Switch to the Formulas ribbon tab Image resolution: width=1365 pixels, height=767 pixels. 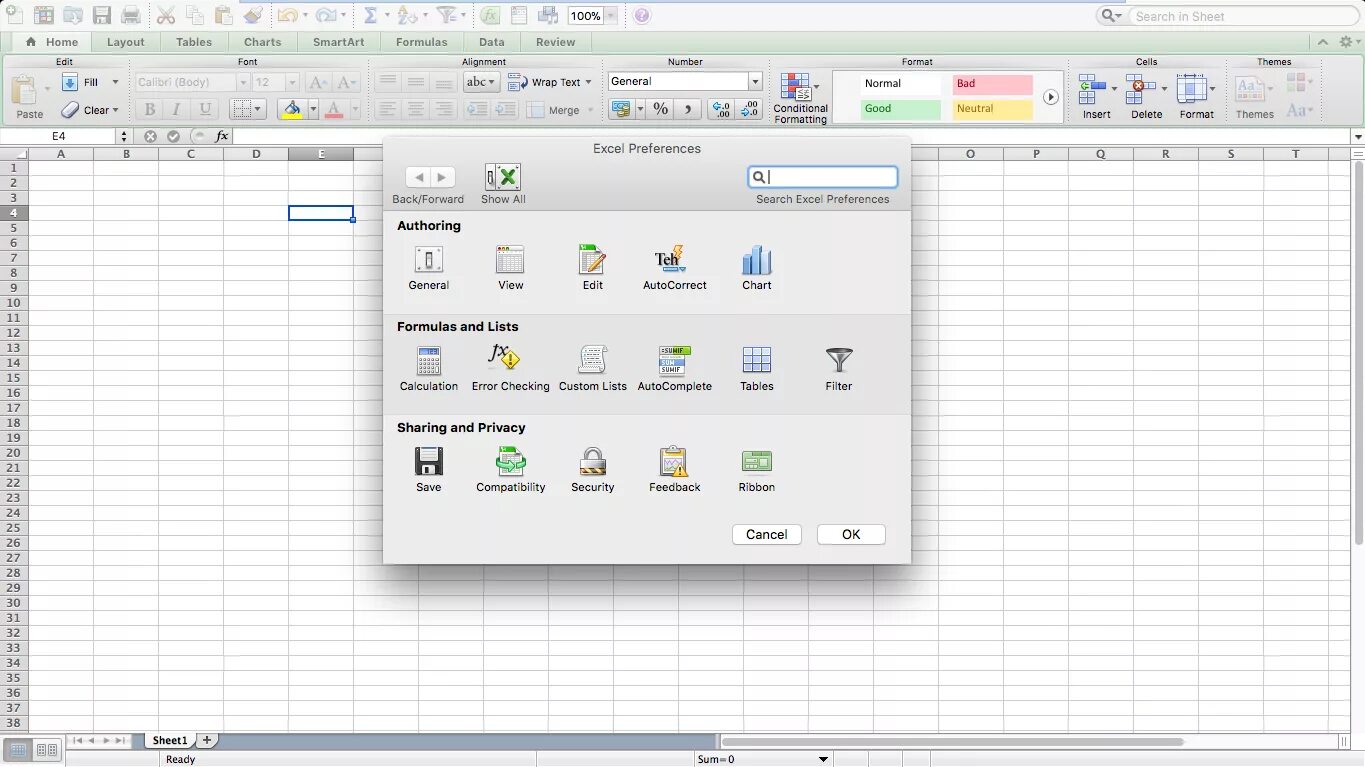pos(422,42)
